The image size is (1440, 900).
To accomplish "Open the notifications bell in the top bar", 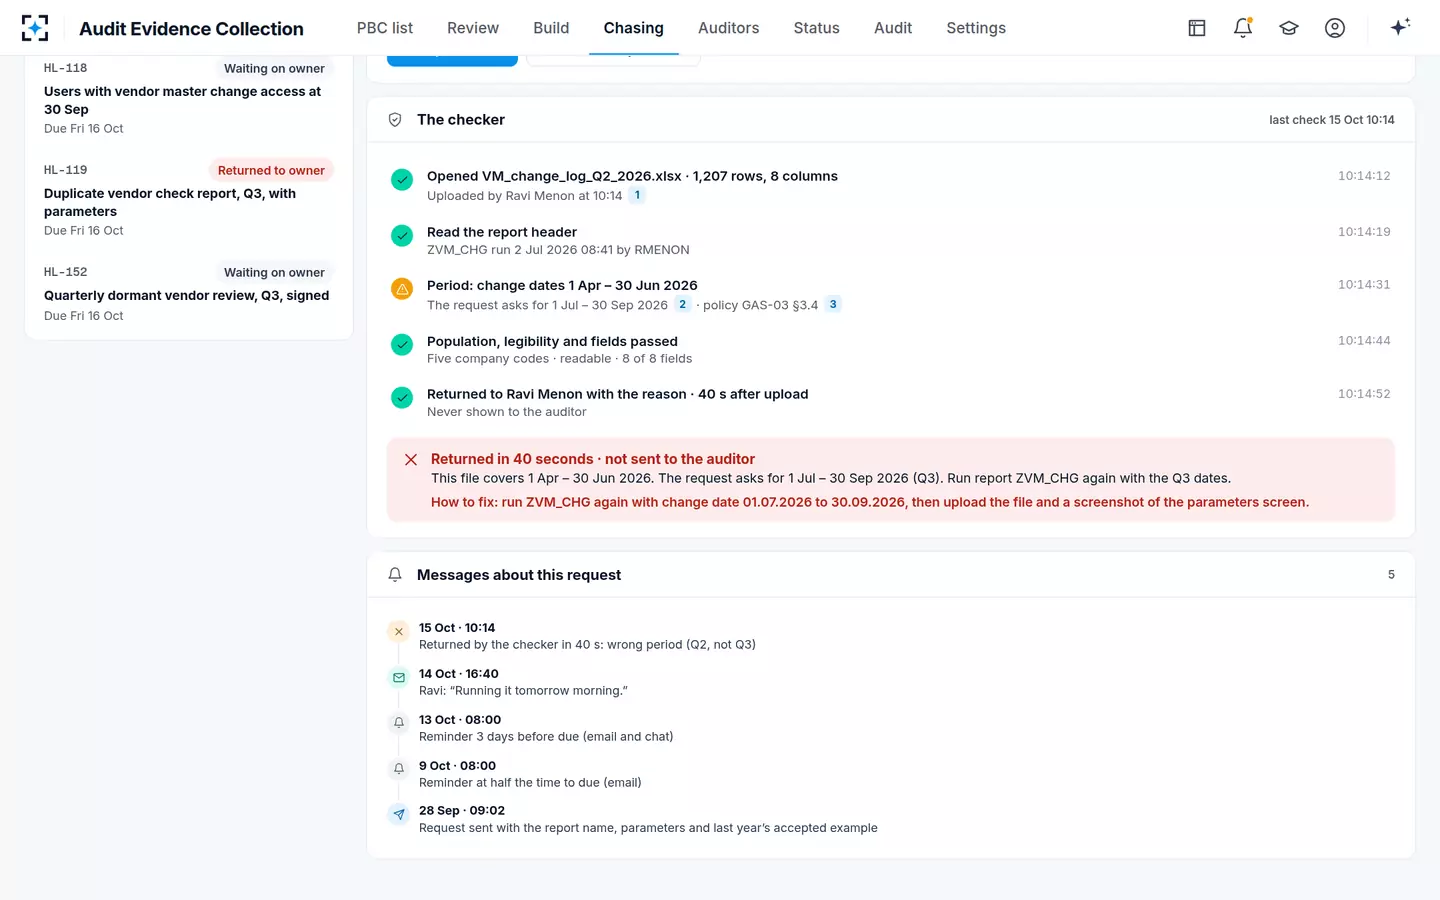I will click(1243, 28).
